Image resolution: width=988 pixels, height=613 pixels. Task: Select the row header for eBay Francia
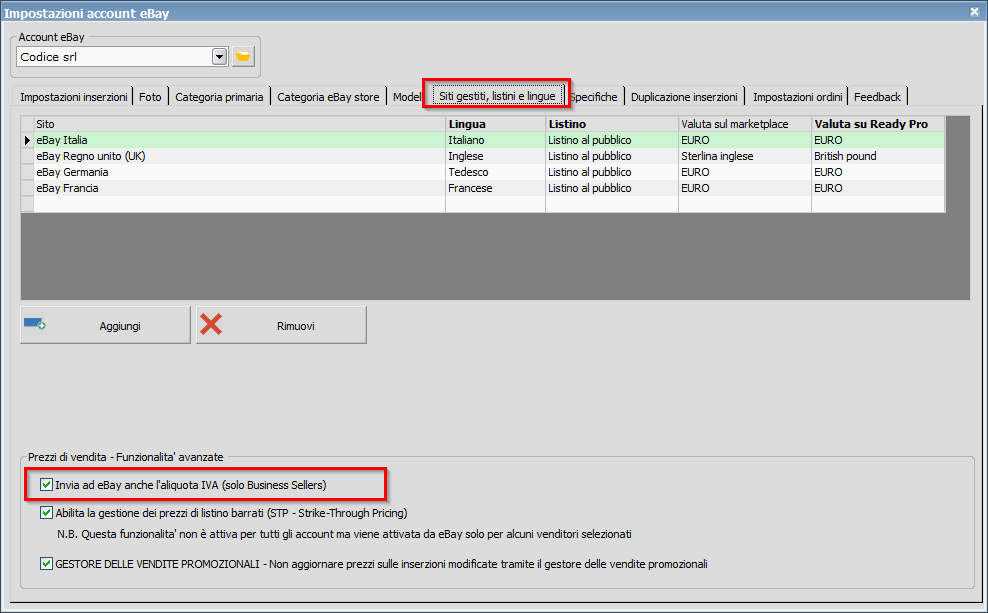pos(27,188)
